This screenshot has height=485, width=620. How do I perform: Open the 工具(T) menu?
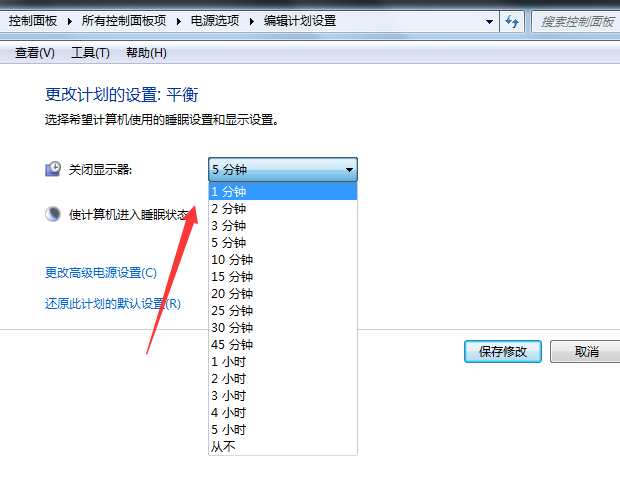[90, 52]
